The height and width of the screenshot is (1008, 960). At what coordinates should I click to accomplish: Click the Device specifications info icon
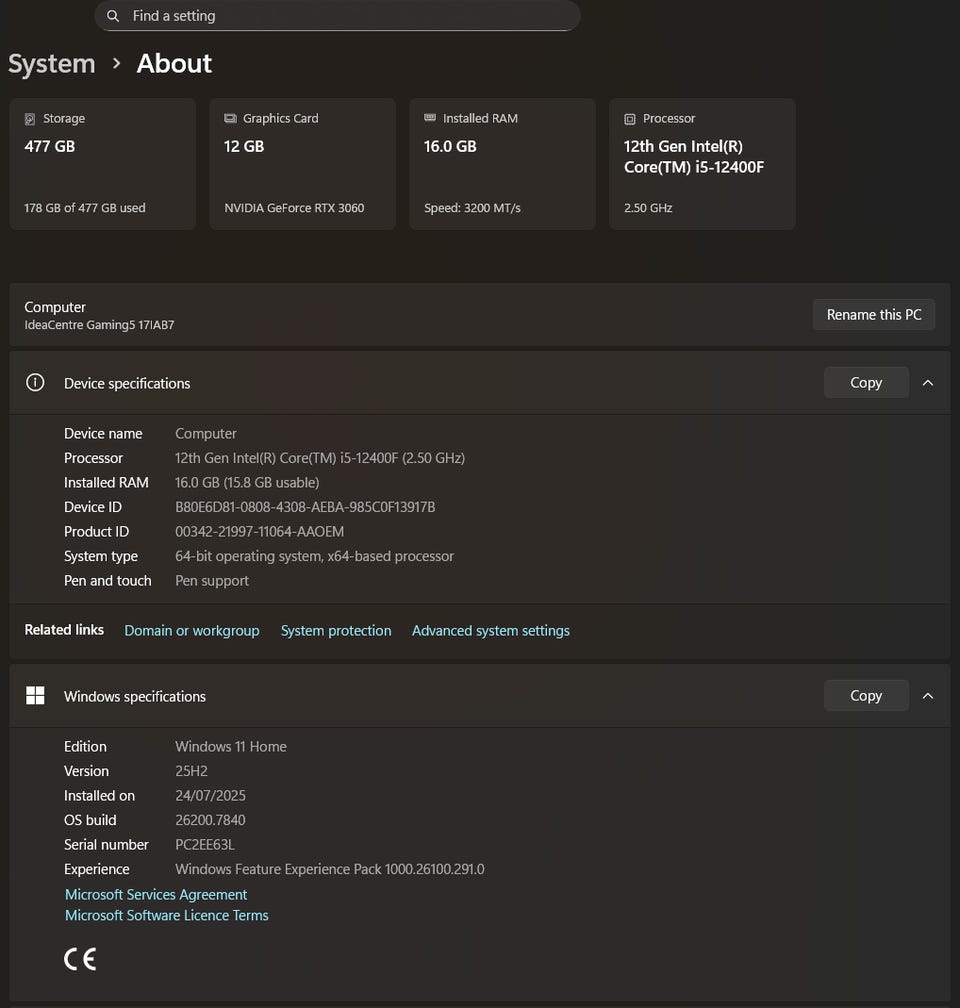[x=35, y=383]
